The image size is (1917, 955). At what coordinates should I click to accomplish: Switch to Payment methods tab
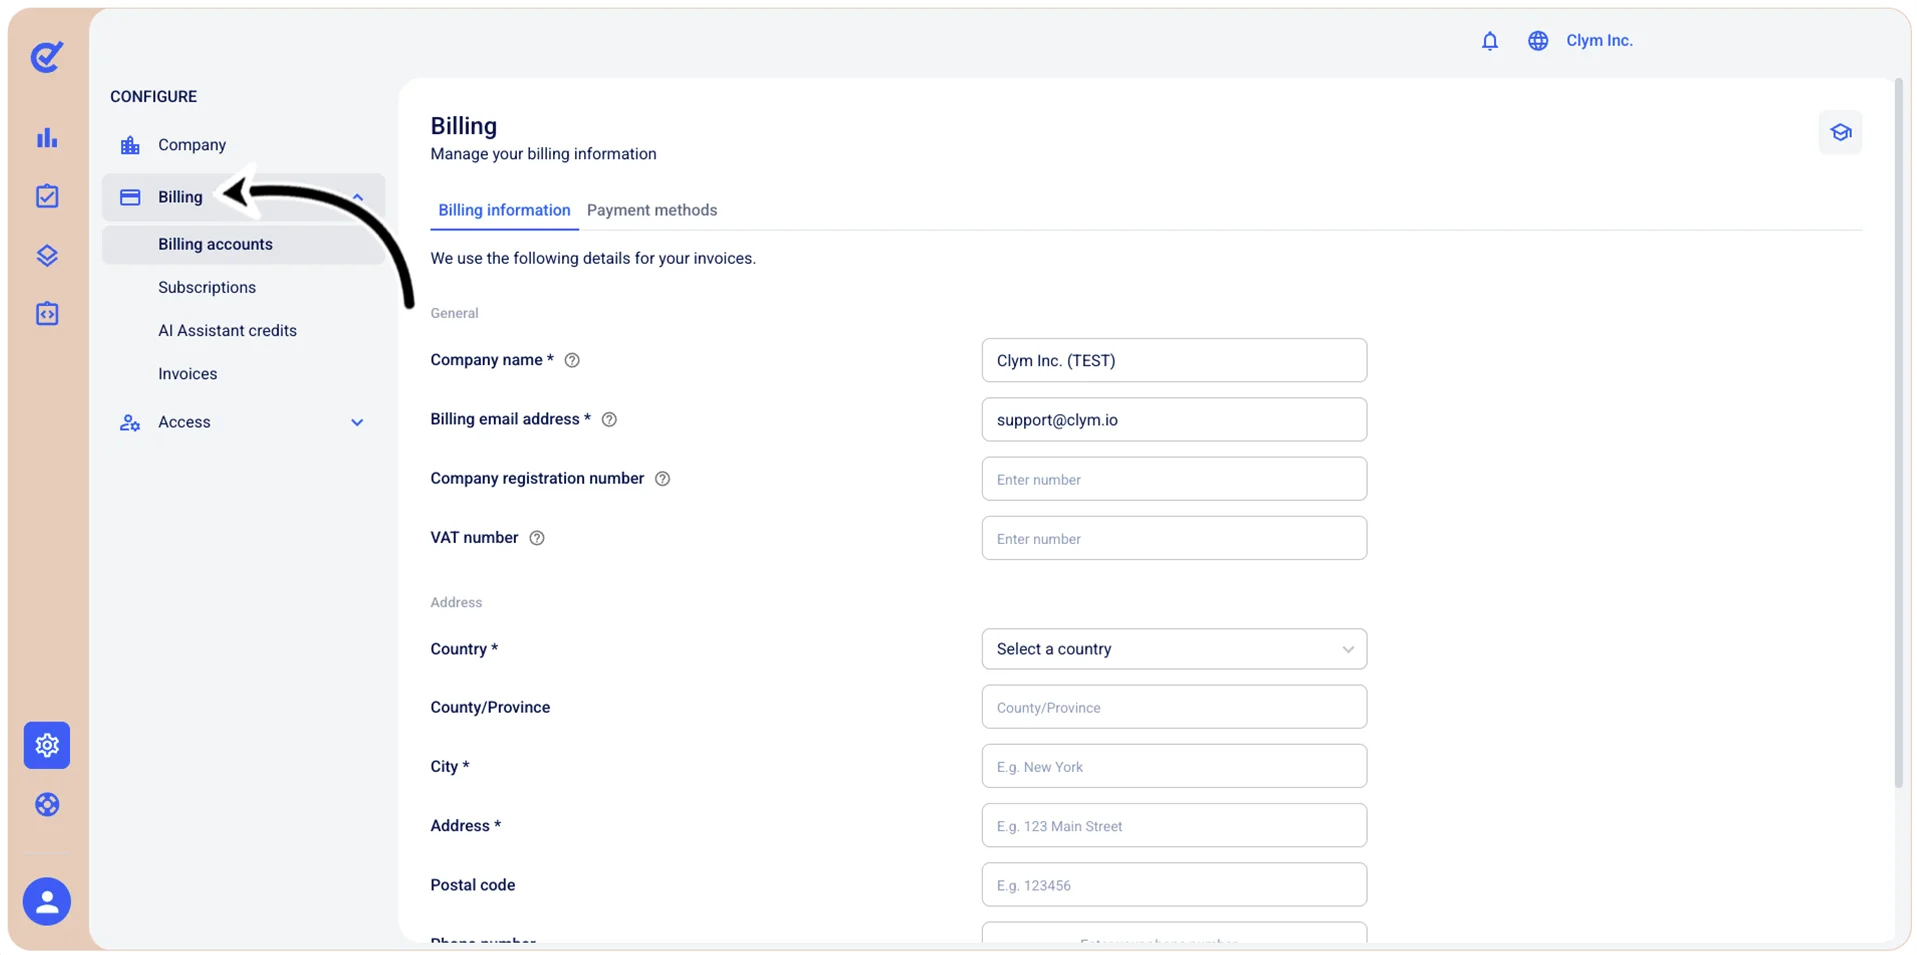point(652,210)
